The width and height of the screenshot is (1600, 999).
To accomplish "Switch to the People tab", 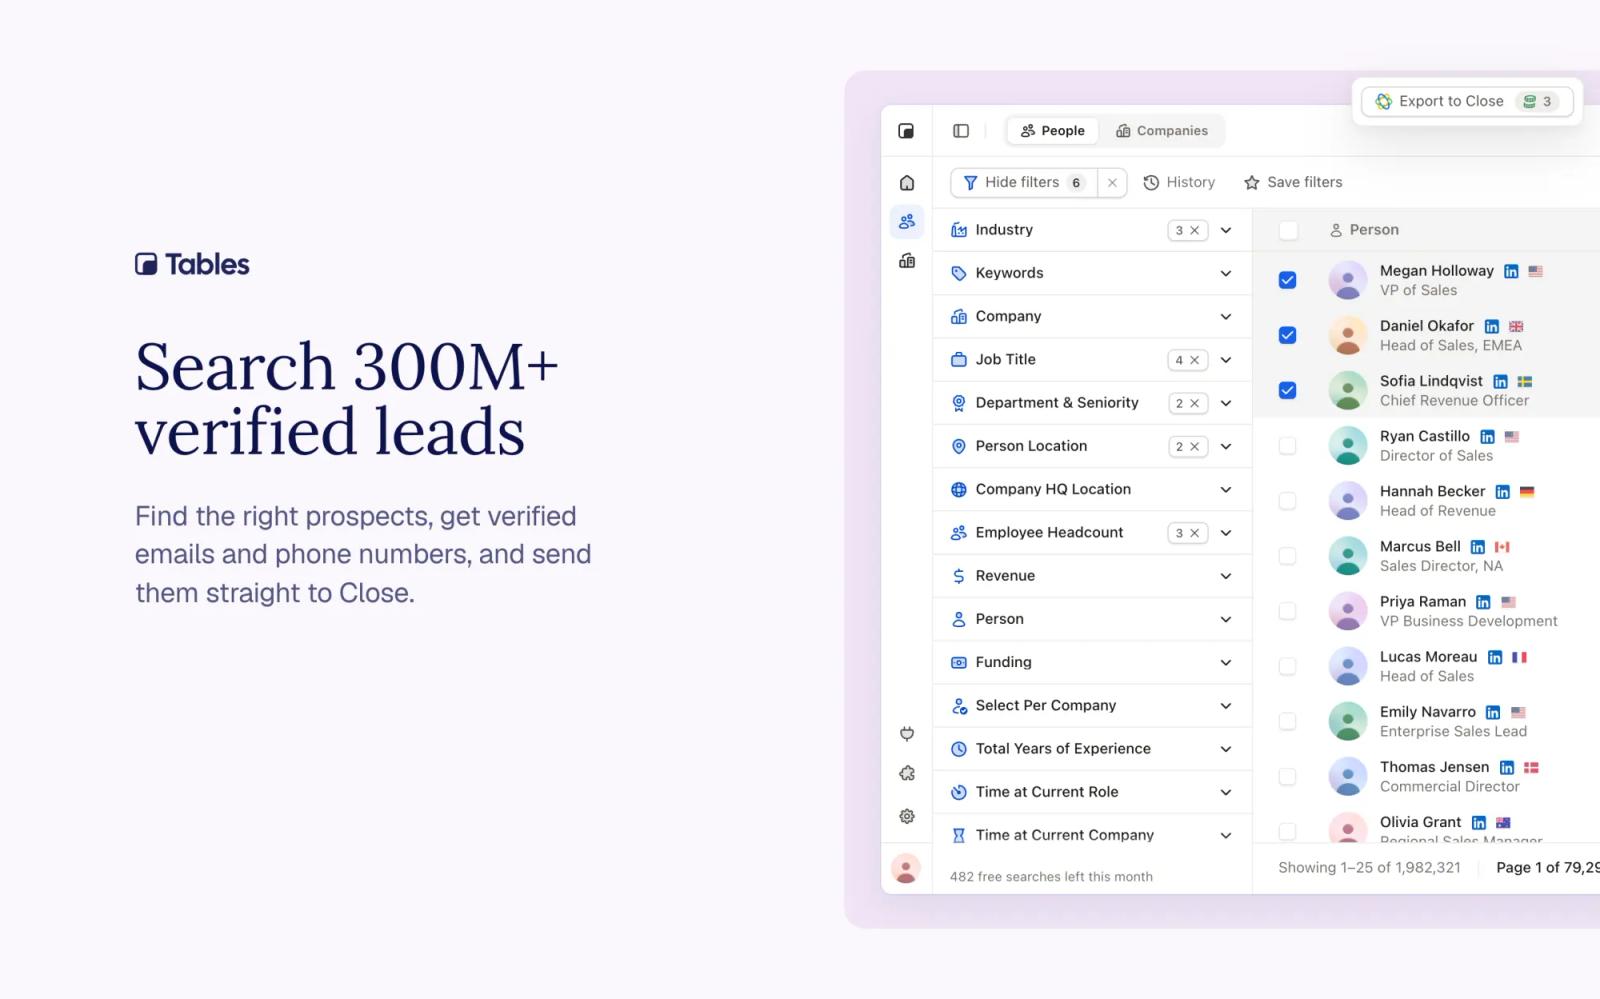I will 1052,131.
